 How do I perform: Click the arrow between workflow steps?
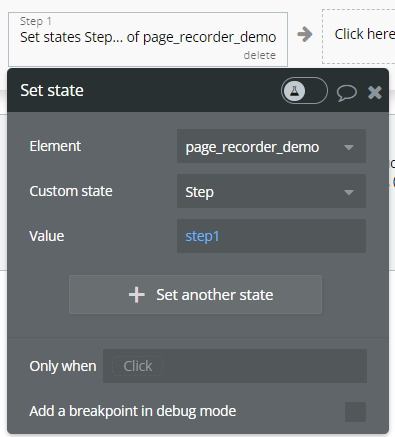305,34
